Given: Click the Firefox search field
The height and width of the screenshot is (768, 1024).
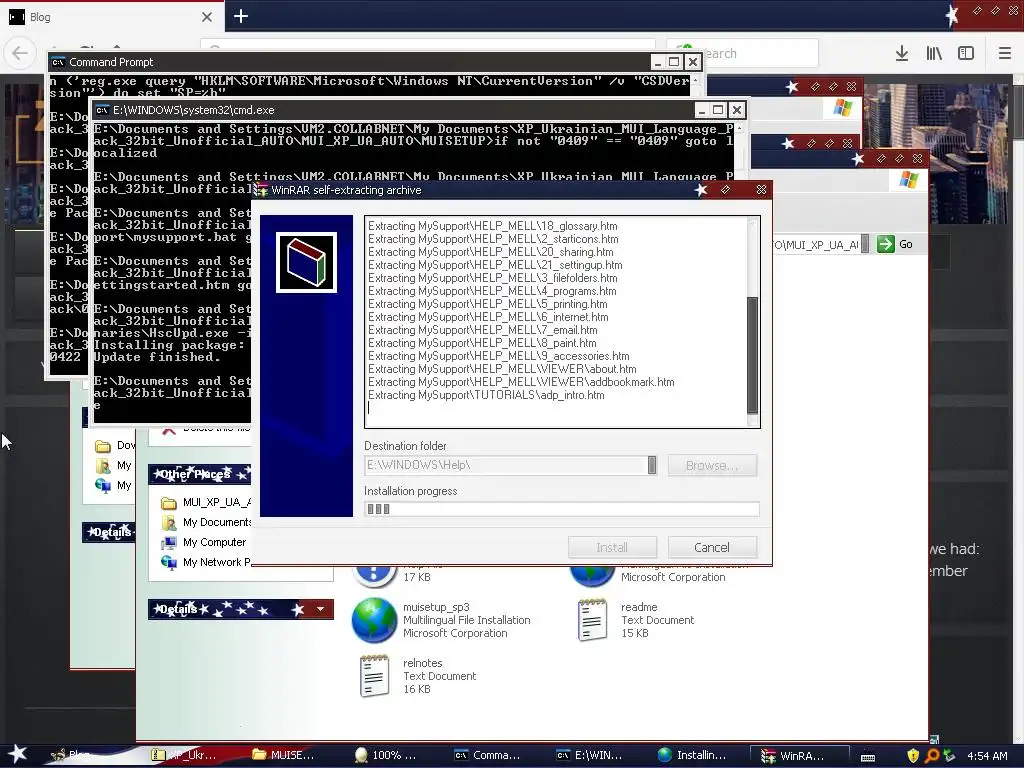Looking at the screenshot, I should (743, 54).
